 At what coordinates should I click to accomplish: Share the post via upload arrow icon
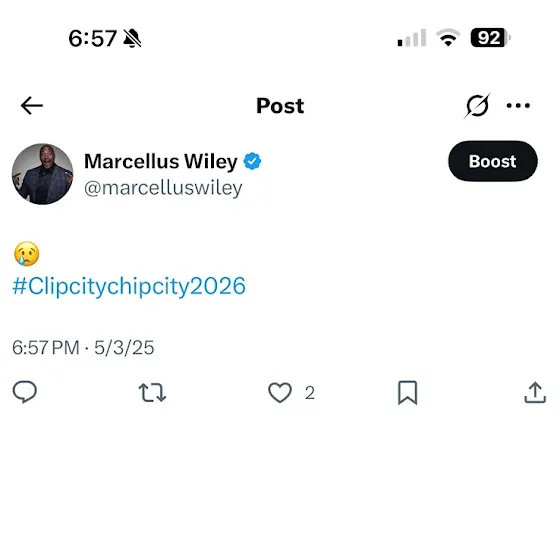[x=535, y=392]
